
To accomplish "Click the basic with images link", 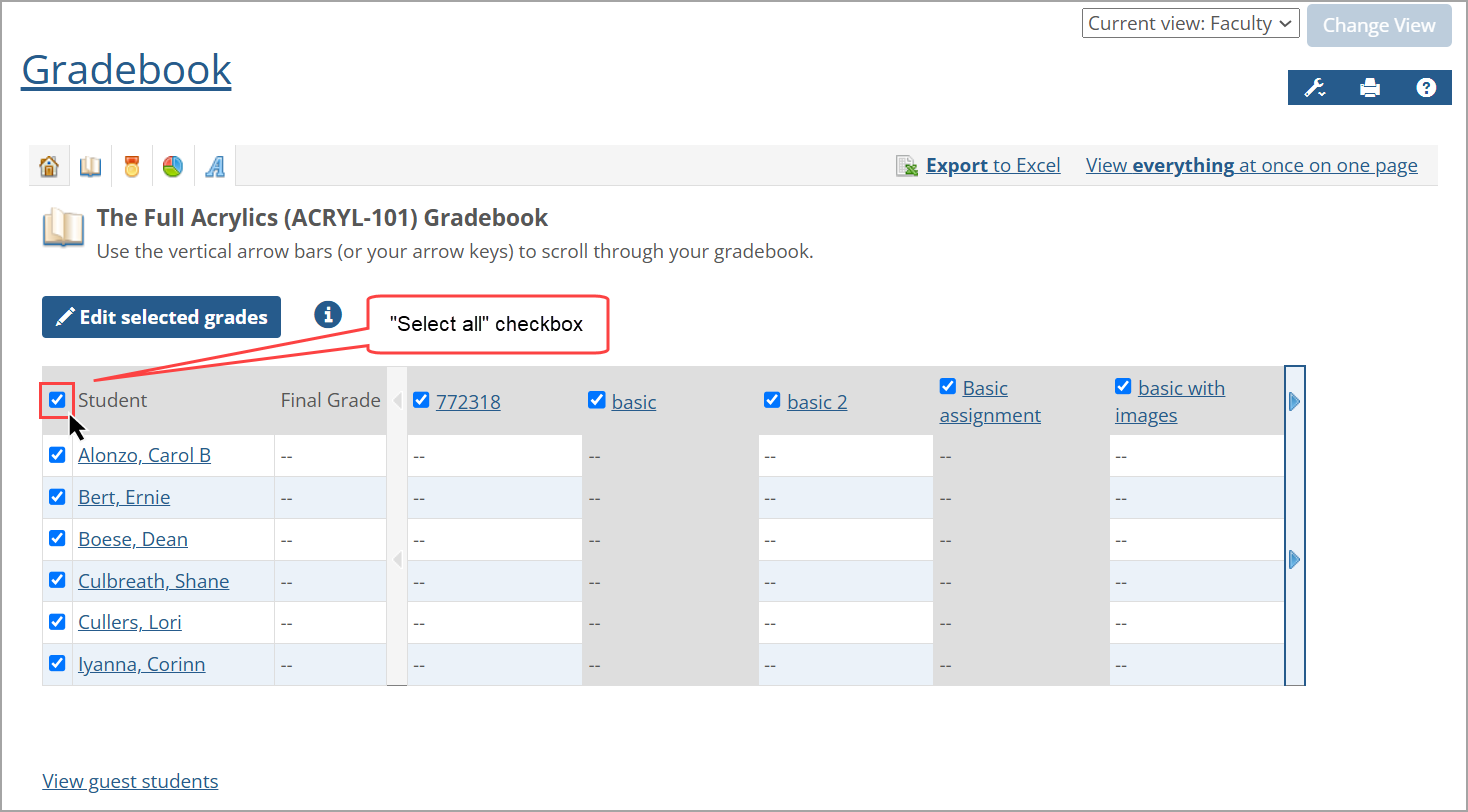I will [x=1170, y=401].
